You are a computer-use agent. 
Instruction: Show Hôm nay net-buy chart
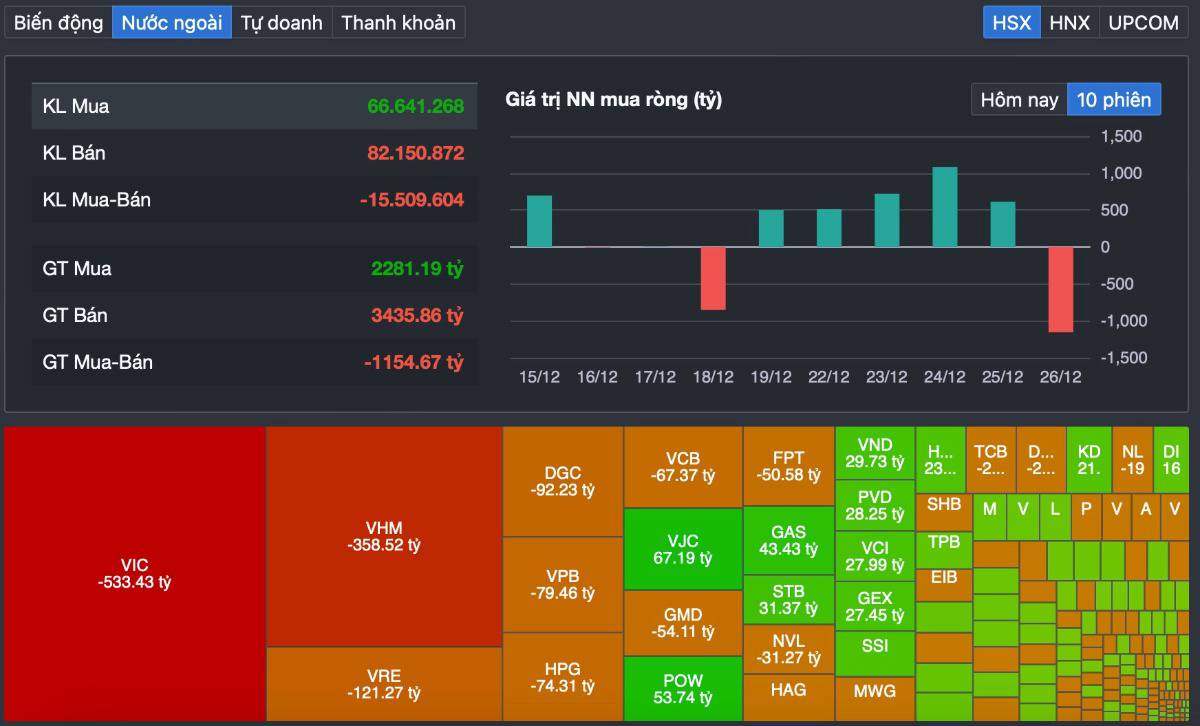1019,99
